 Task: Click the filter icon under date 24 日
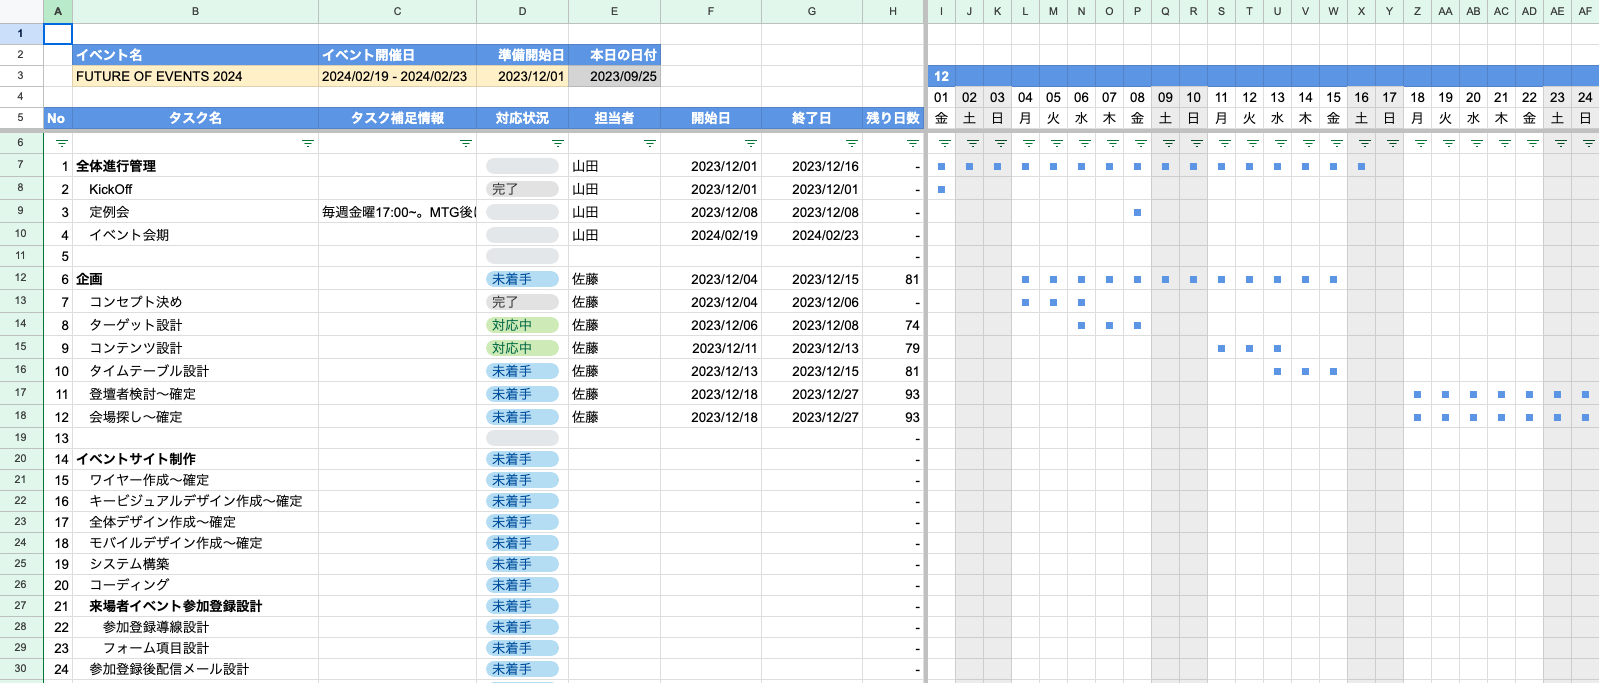point(1588,144)
